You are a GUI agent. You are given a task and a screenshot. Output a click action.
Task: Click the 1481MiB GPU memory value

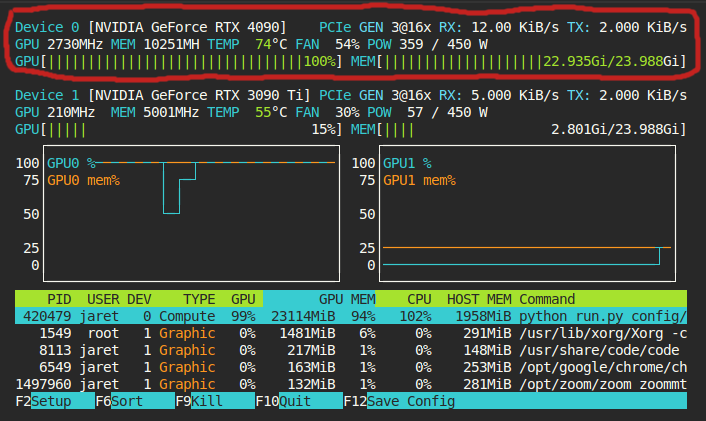(x=307, y=333)
